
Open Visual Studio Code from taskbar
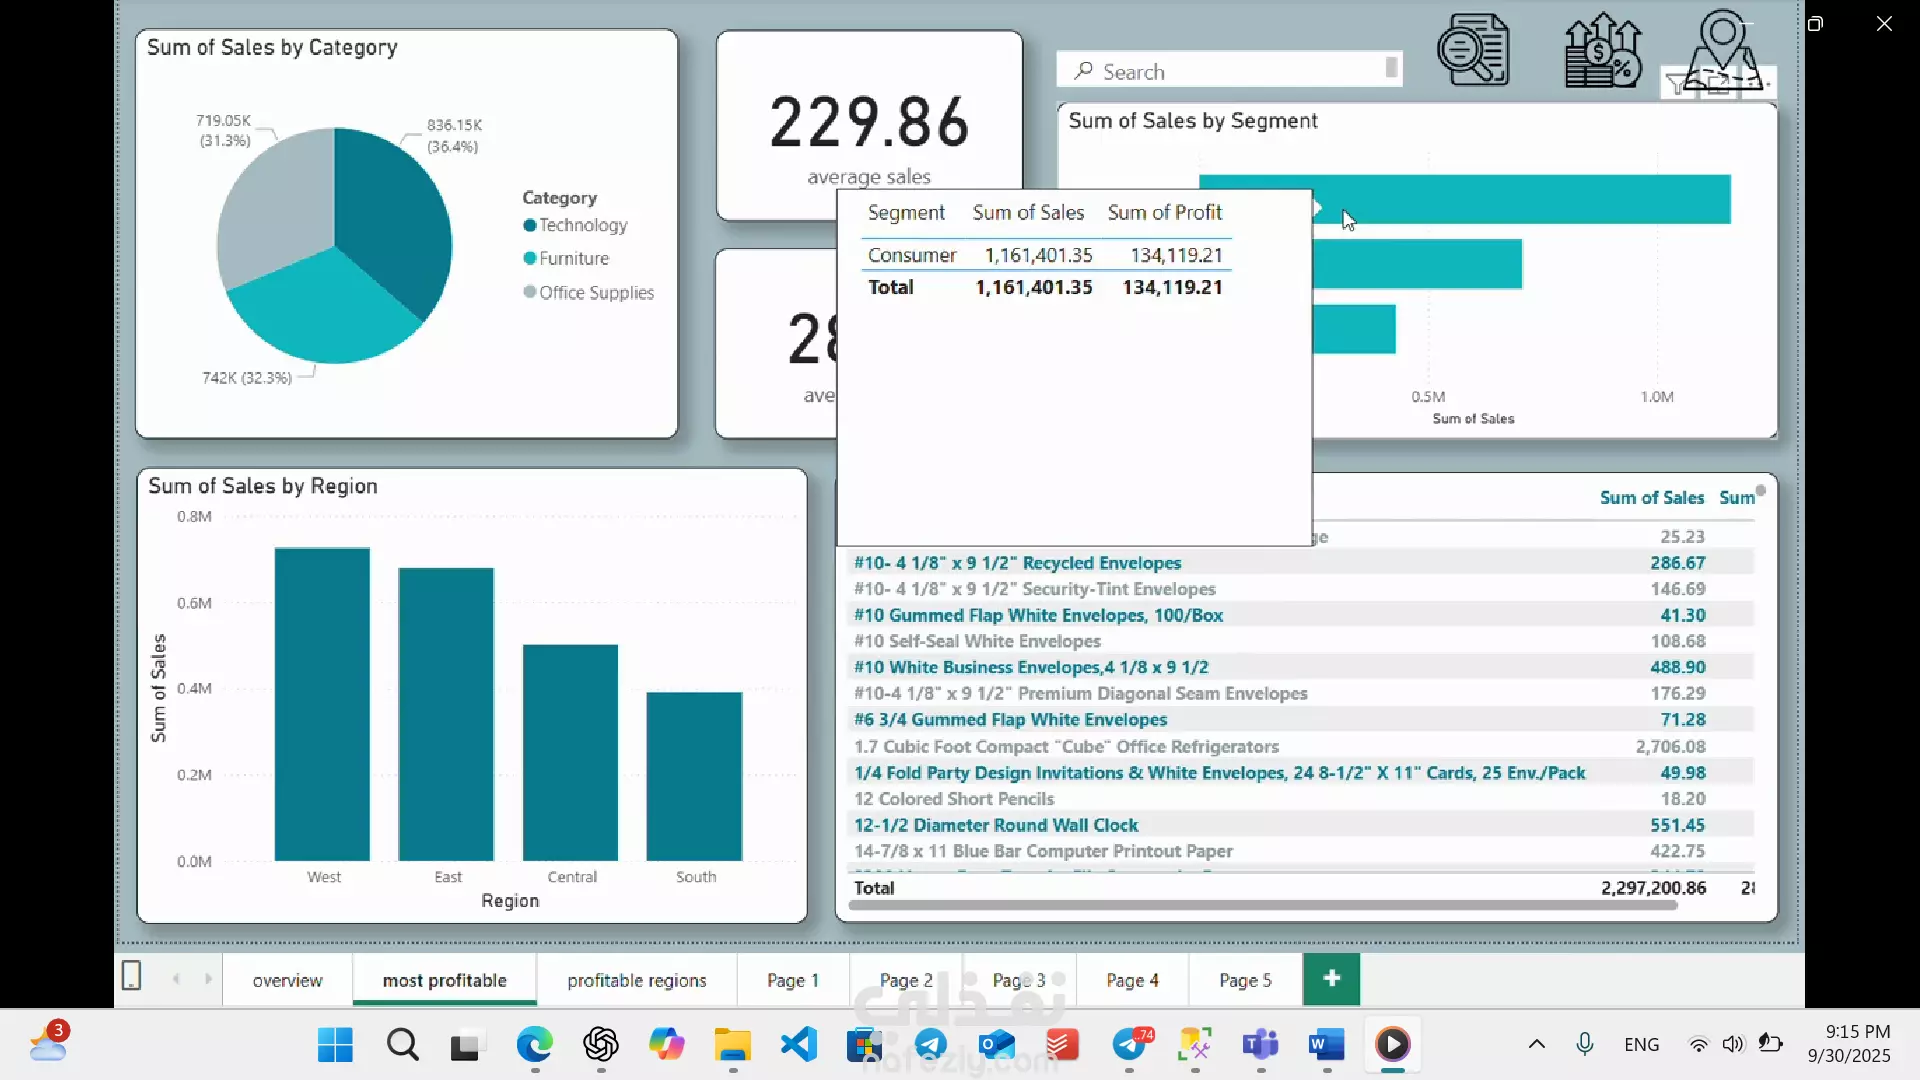coord(799,1045)
